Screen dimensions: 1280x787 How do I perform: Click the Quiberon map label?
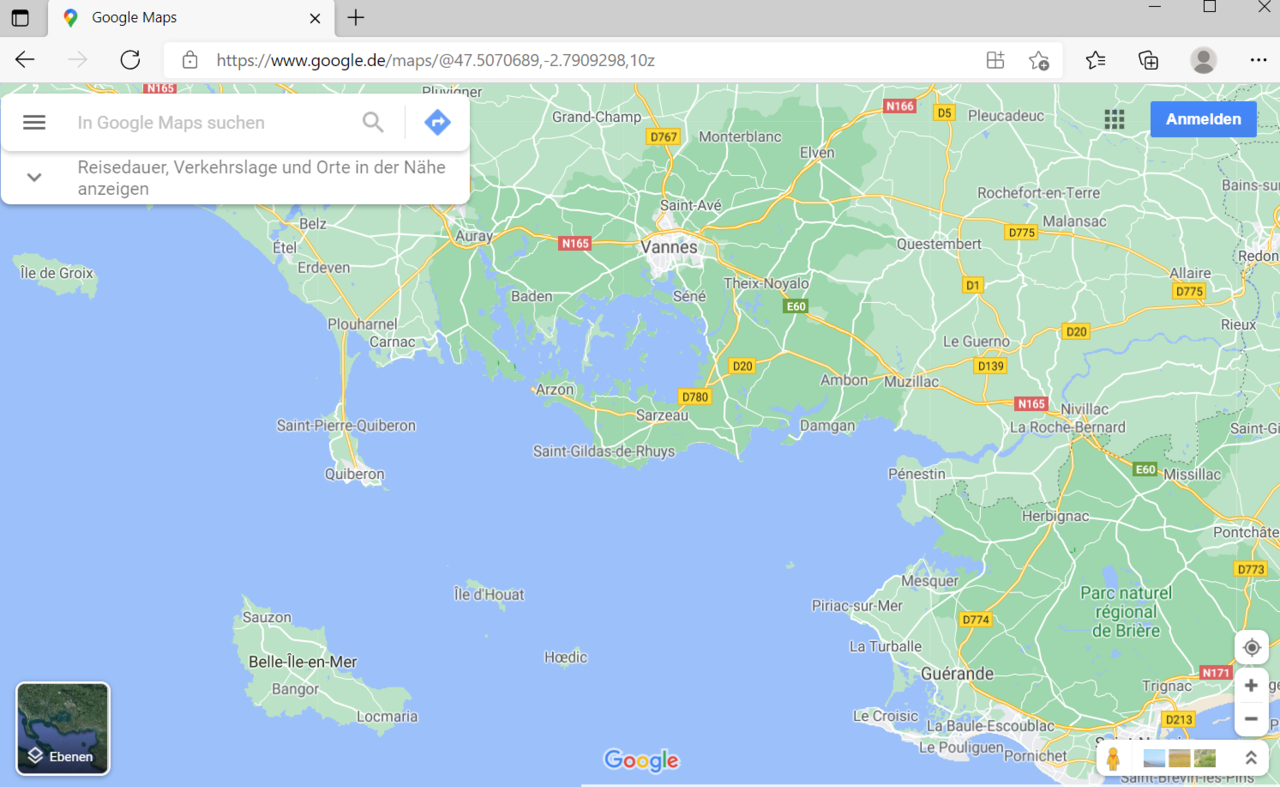354,474
